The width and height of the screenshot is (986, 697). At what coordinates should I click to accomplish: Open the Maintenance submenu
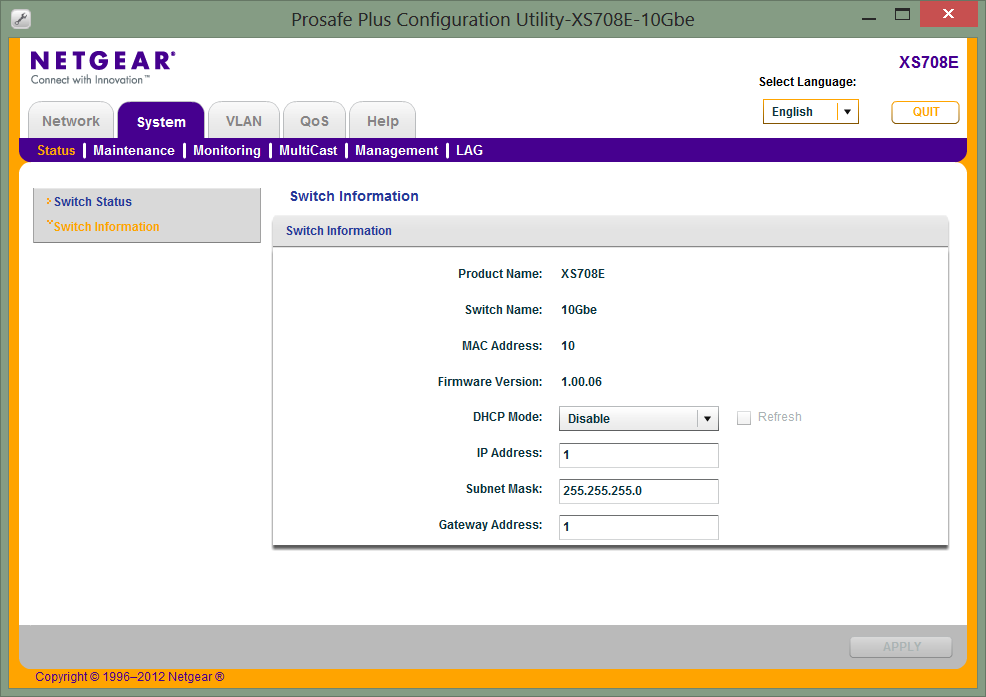tap(134, 150)
